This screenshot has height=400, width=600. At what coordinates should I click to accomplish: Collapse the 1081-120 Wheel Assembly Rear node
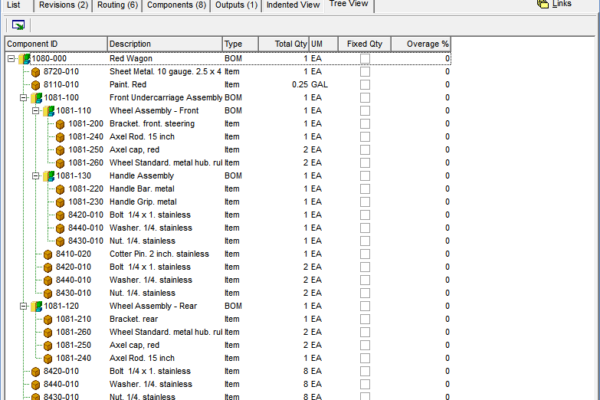(x=23, y=306)
